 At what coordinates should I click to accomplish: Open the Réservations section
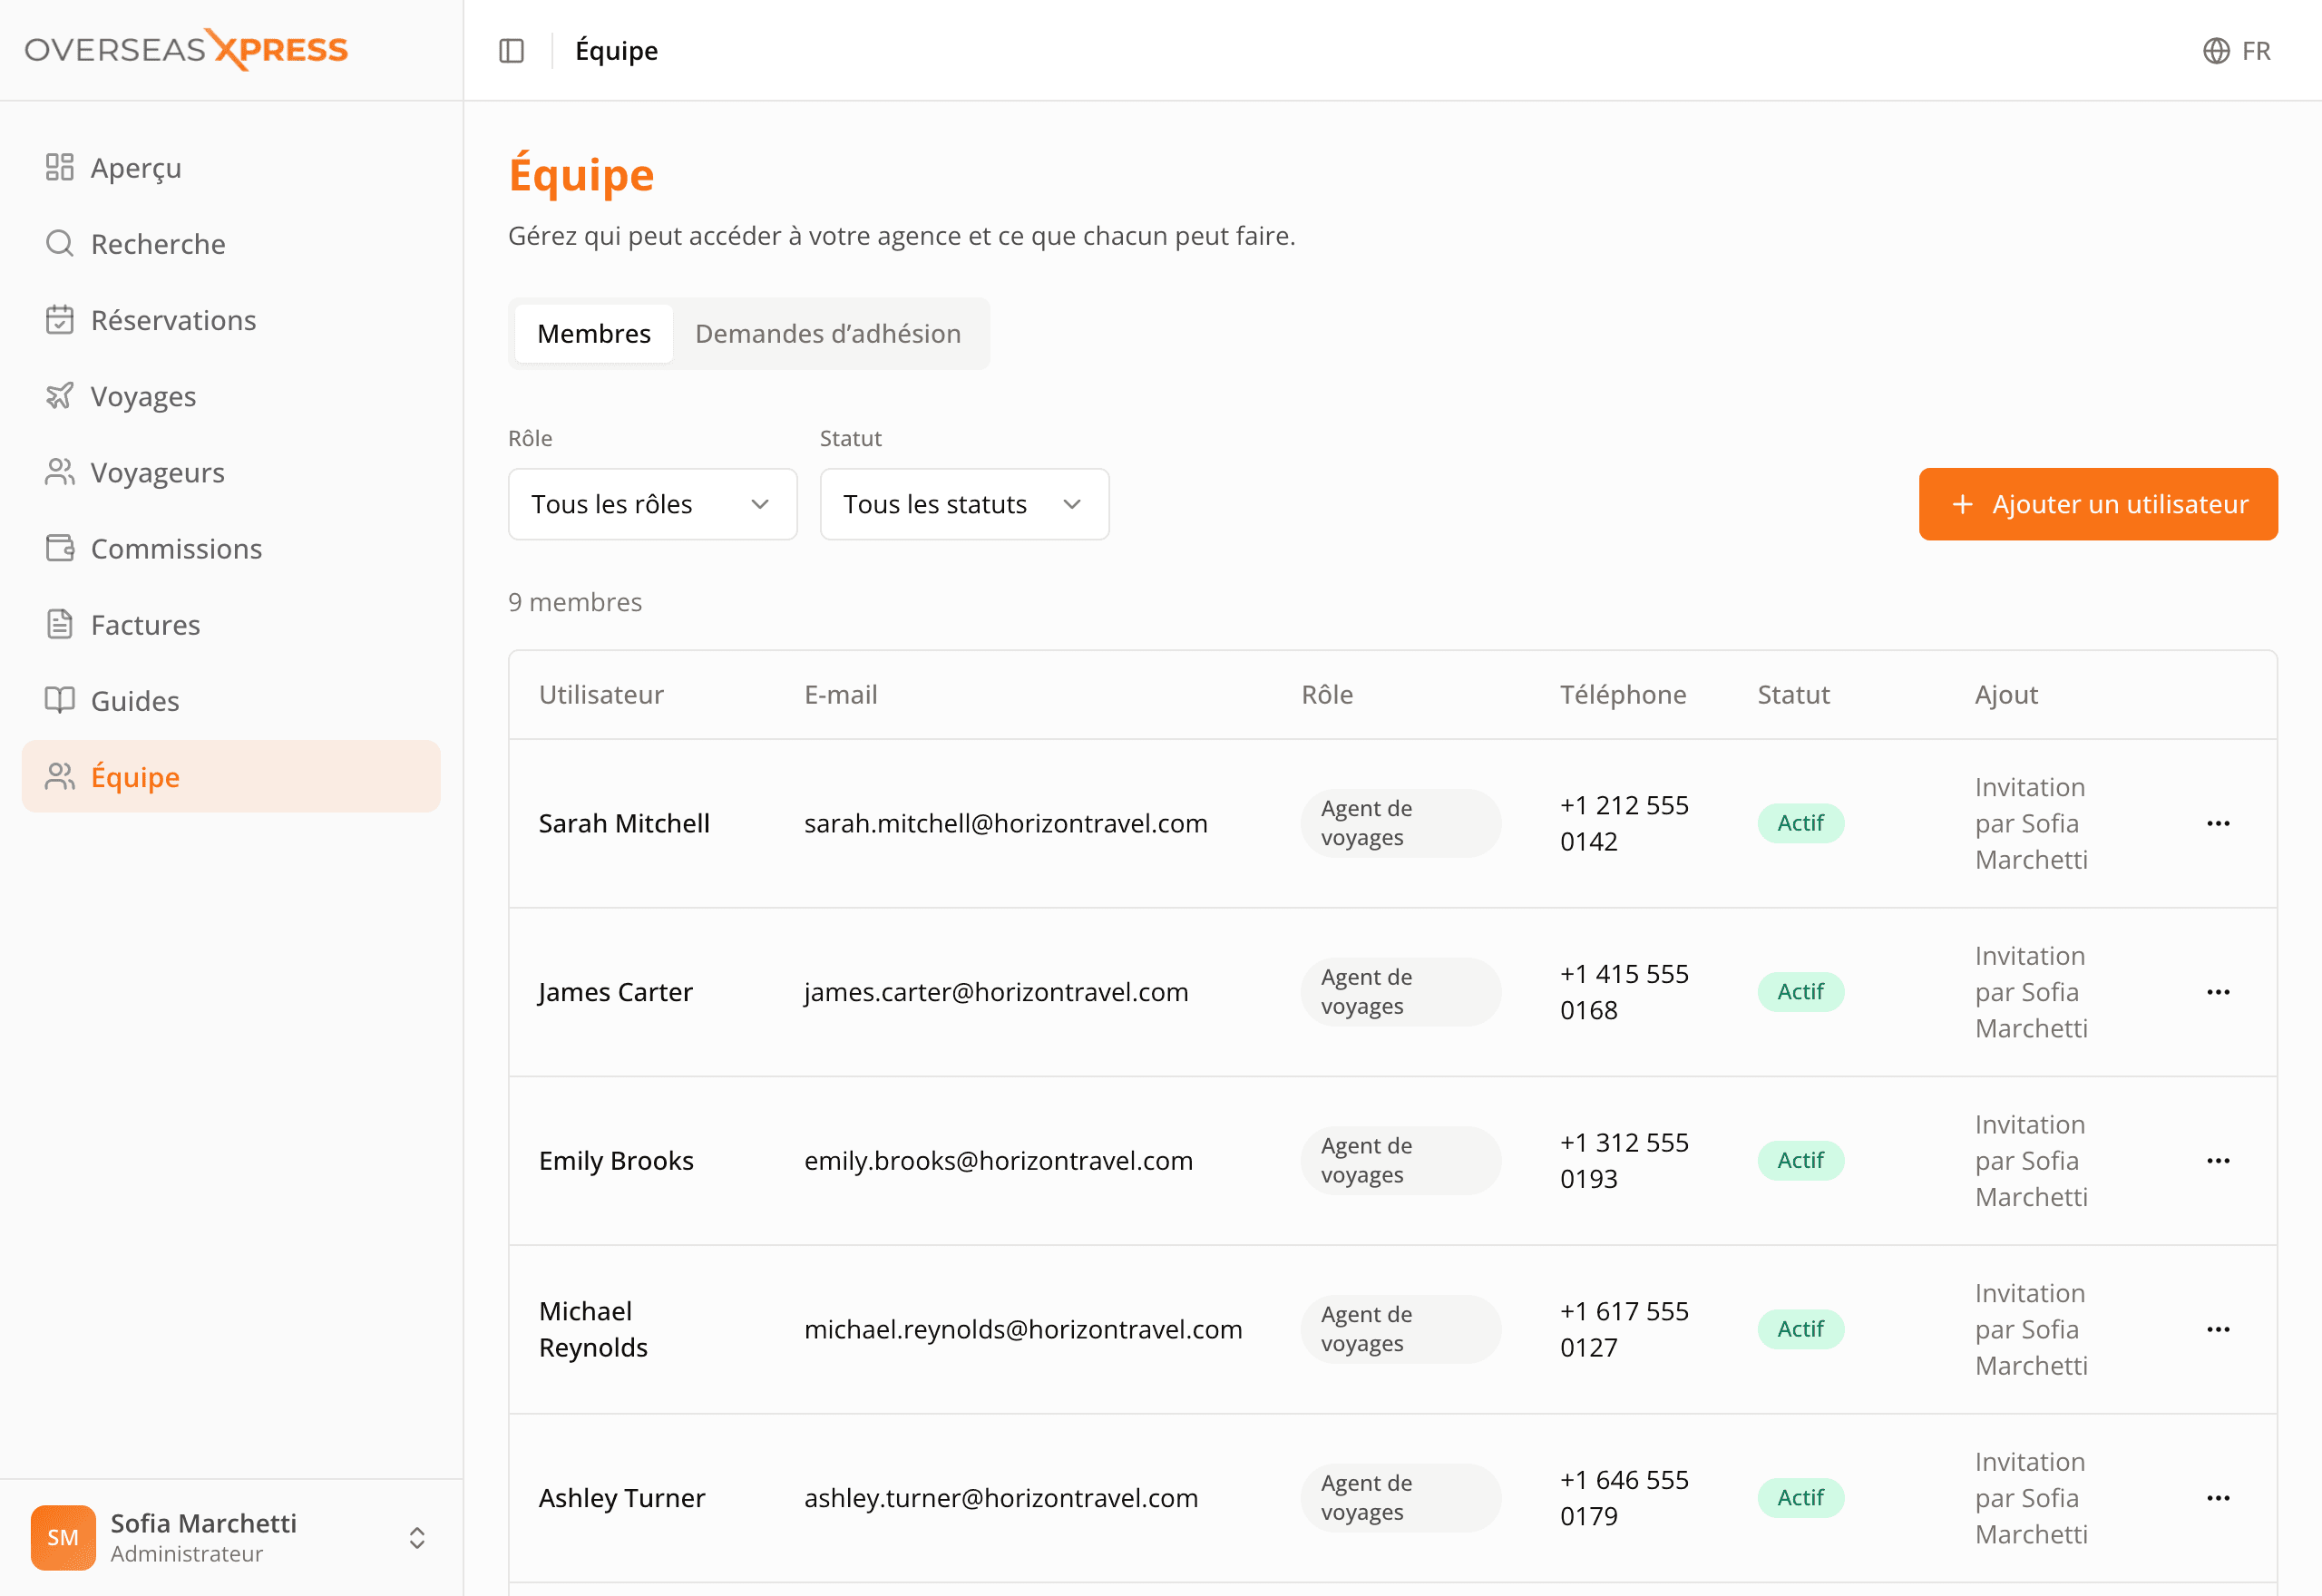[231, 320]
